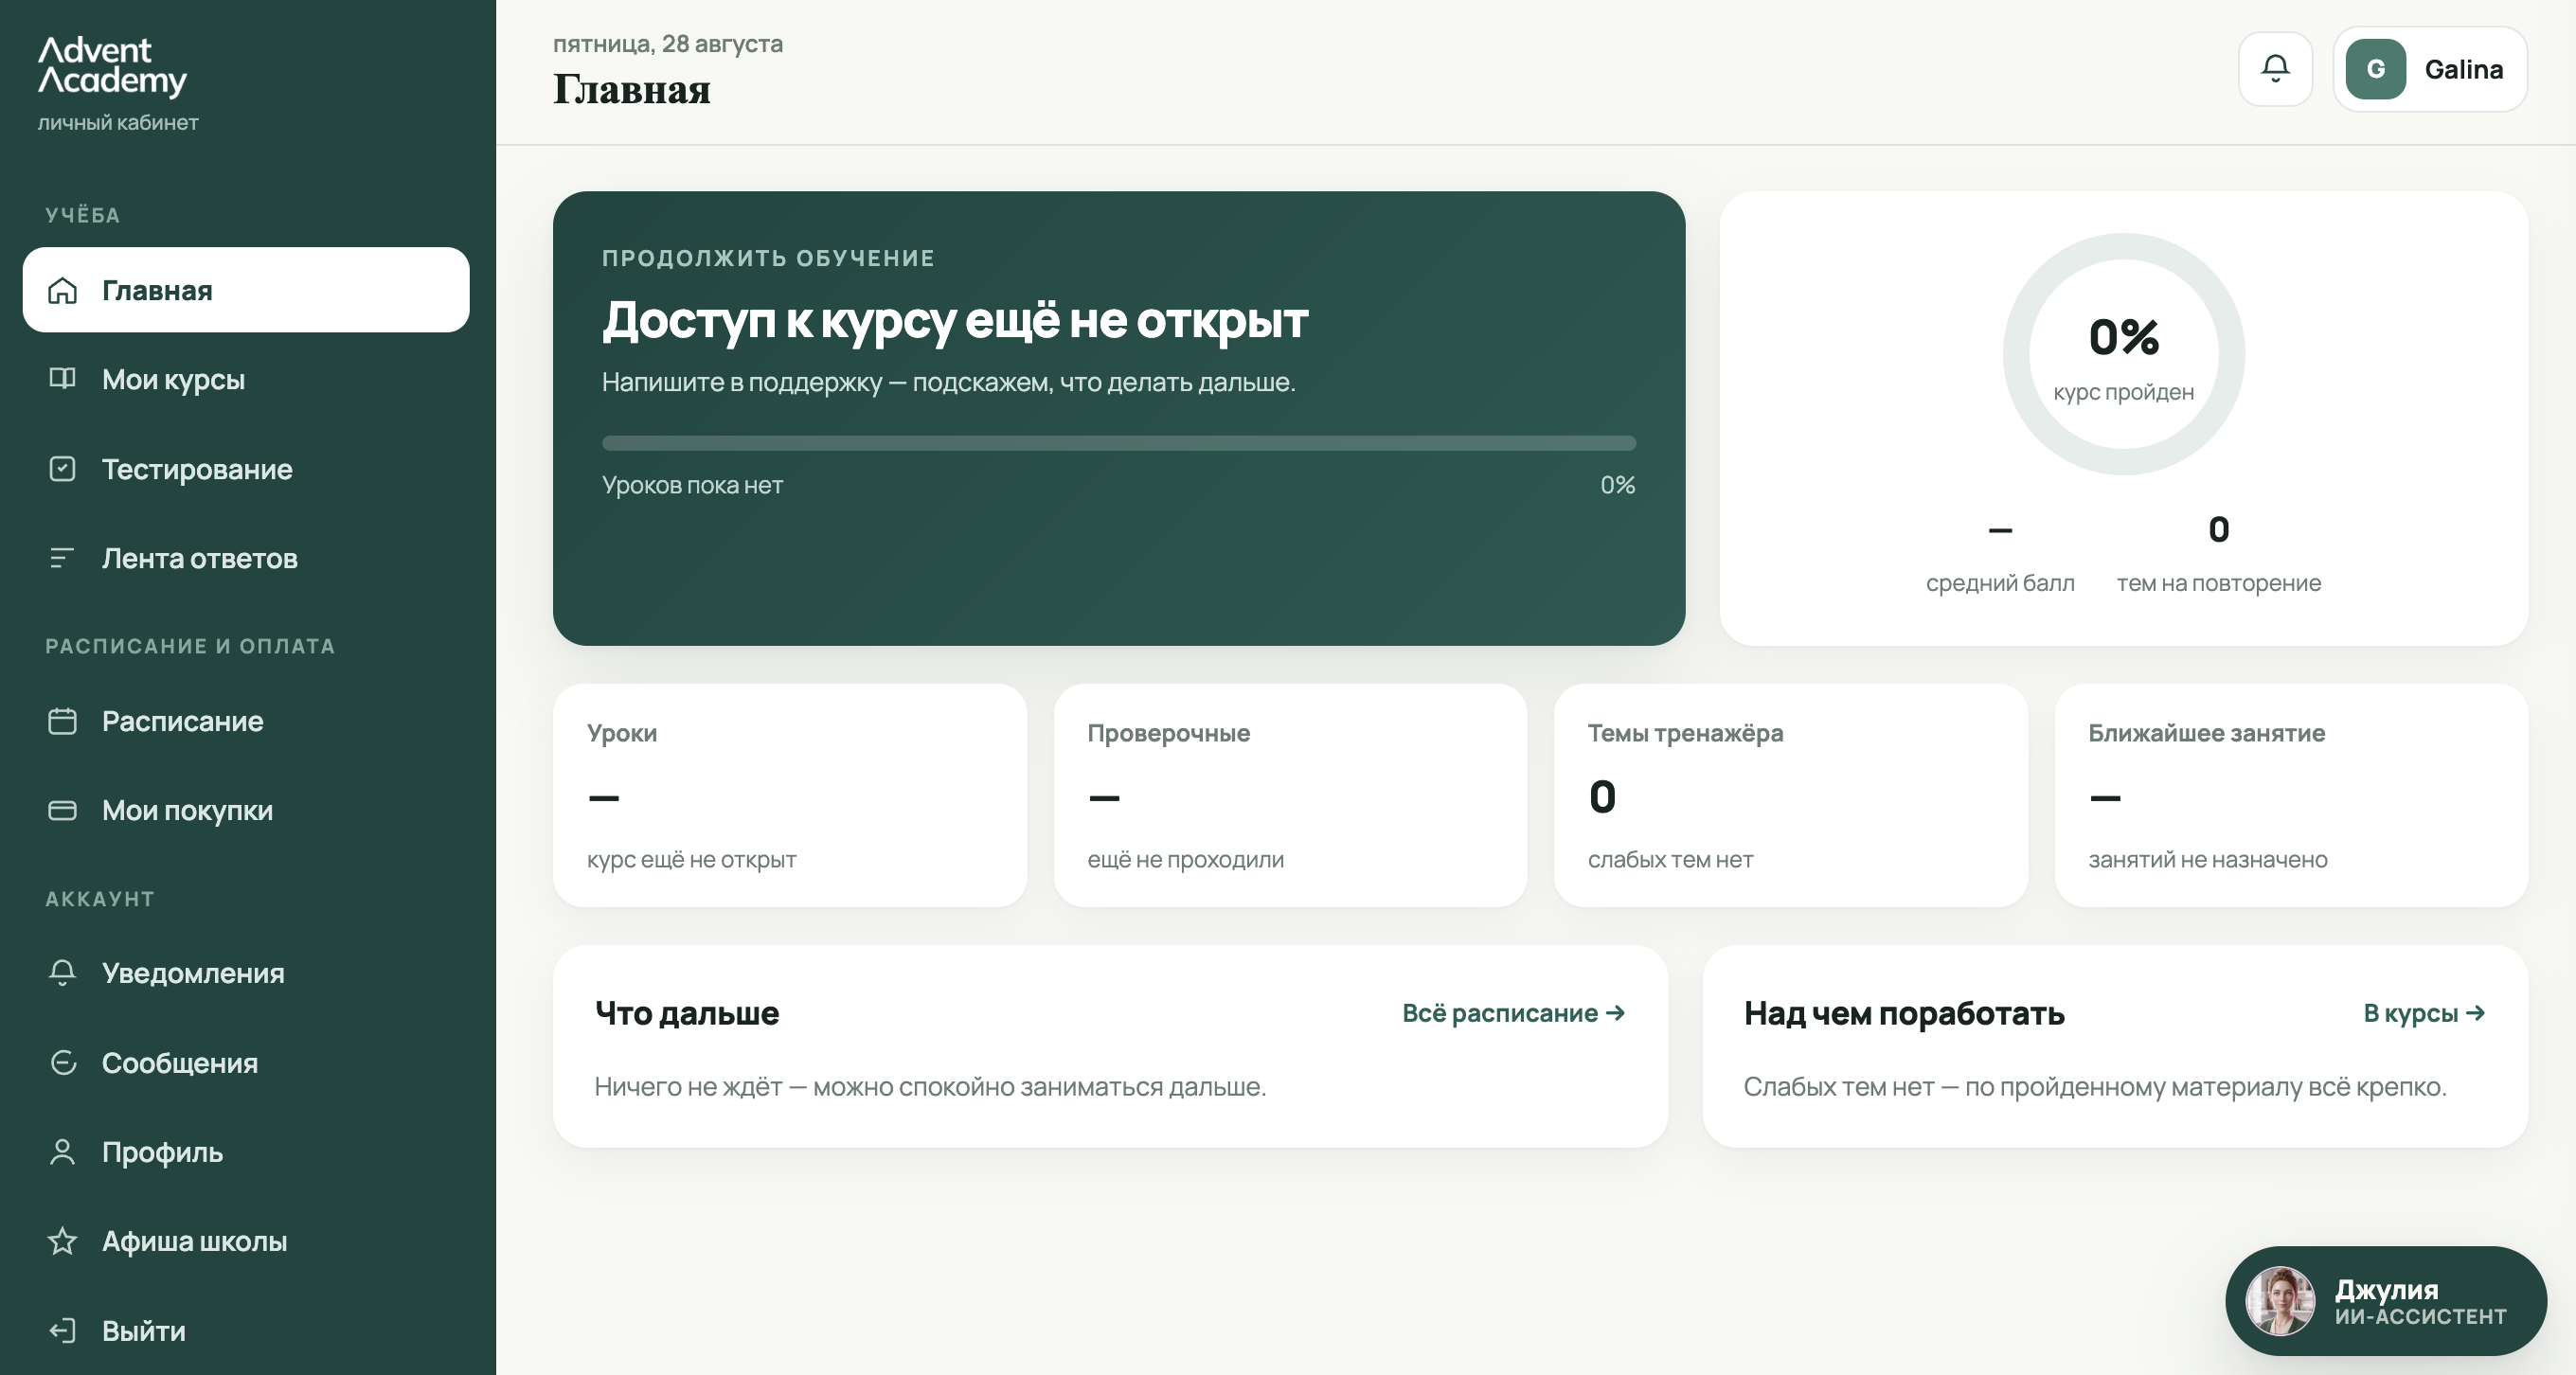Click the bell icon beside Уведомления
The image size is (2576, 1375).
pos(62,973)
